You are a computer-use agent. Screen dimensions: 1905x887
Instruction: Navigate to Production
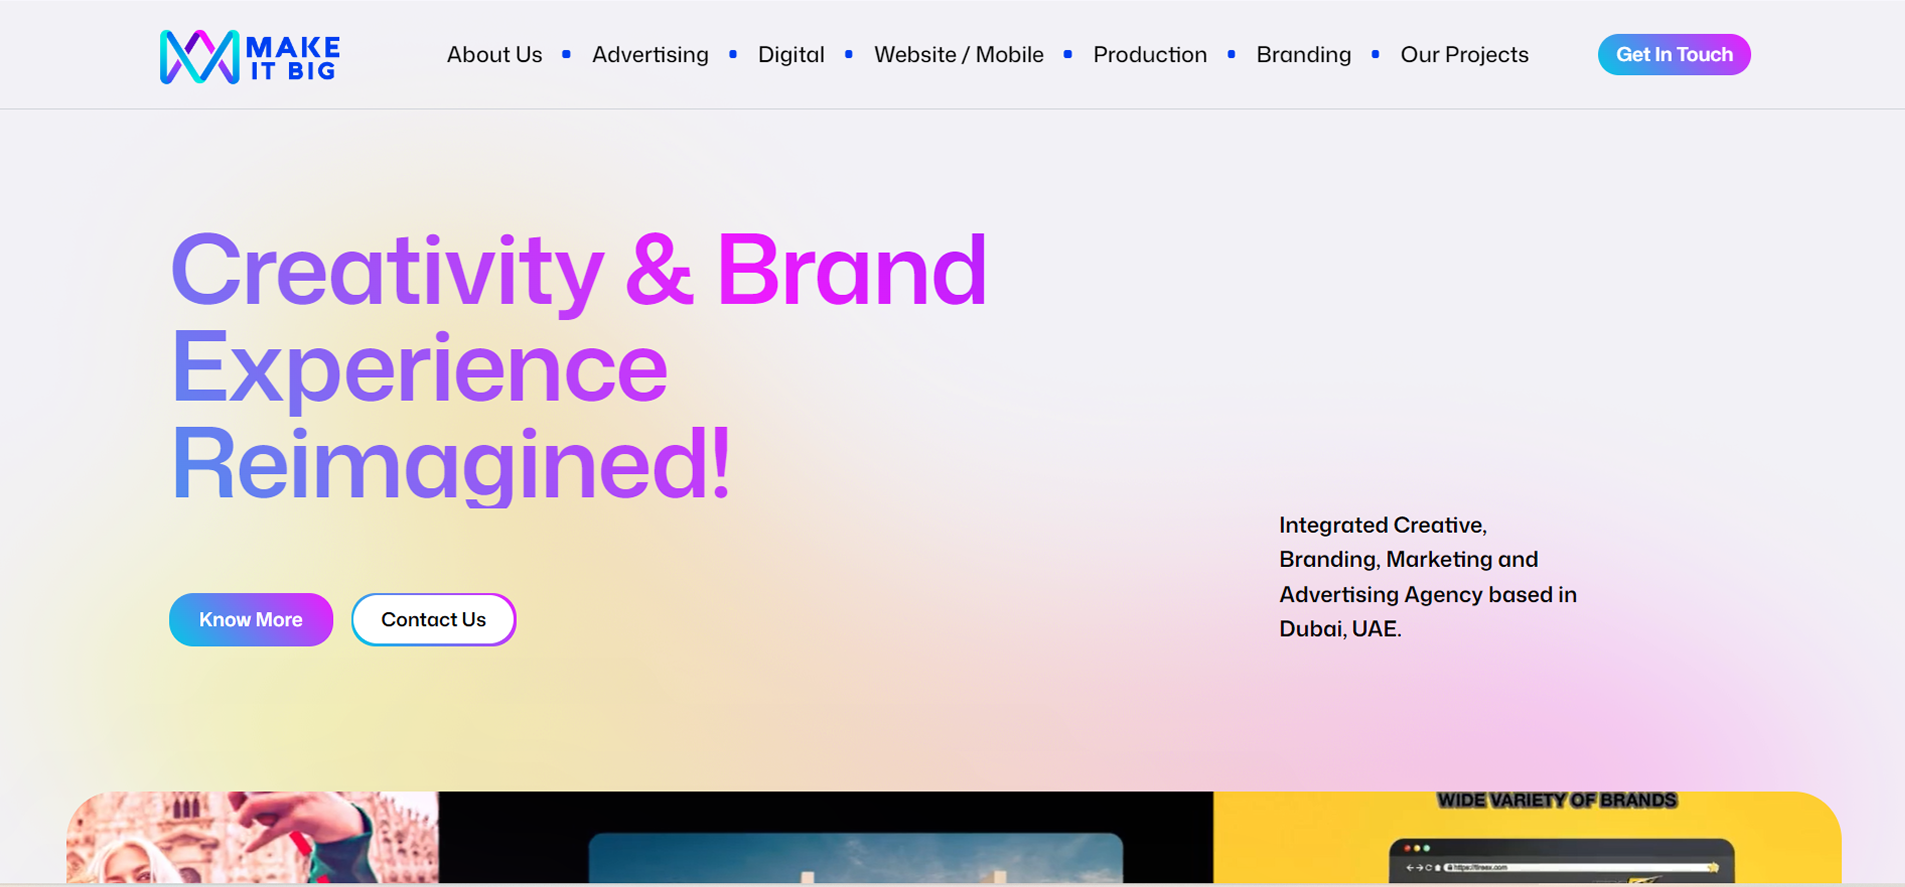click(x=1150, y=55)
